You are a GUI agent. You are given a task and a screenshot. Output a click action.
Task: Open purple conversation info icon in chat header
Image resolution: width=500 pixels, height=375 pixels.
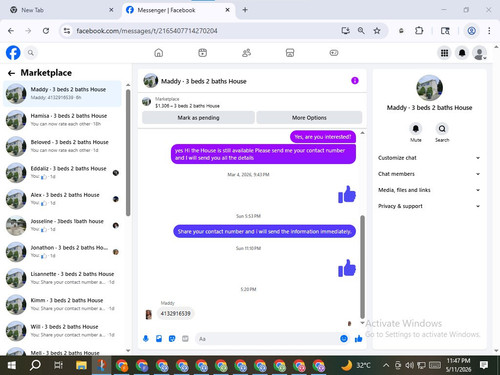[355, 81]
